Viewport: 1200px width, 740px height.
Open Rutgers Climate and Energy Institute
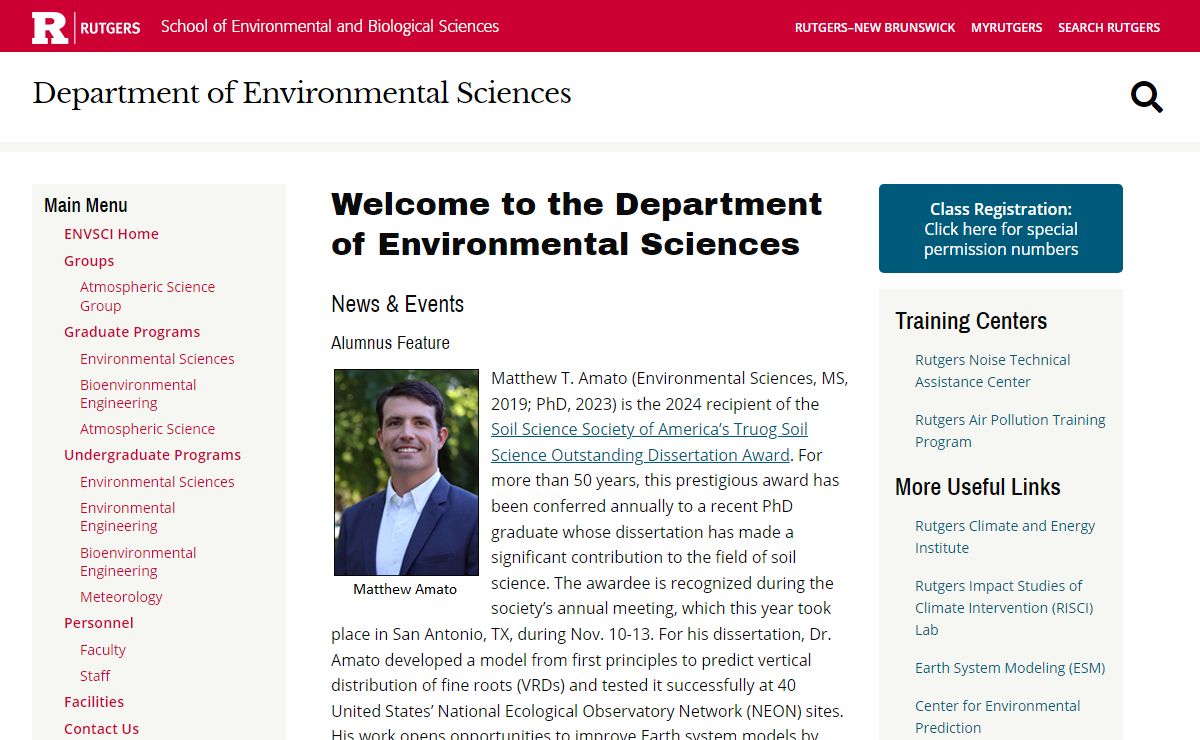1005,537
